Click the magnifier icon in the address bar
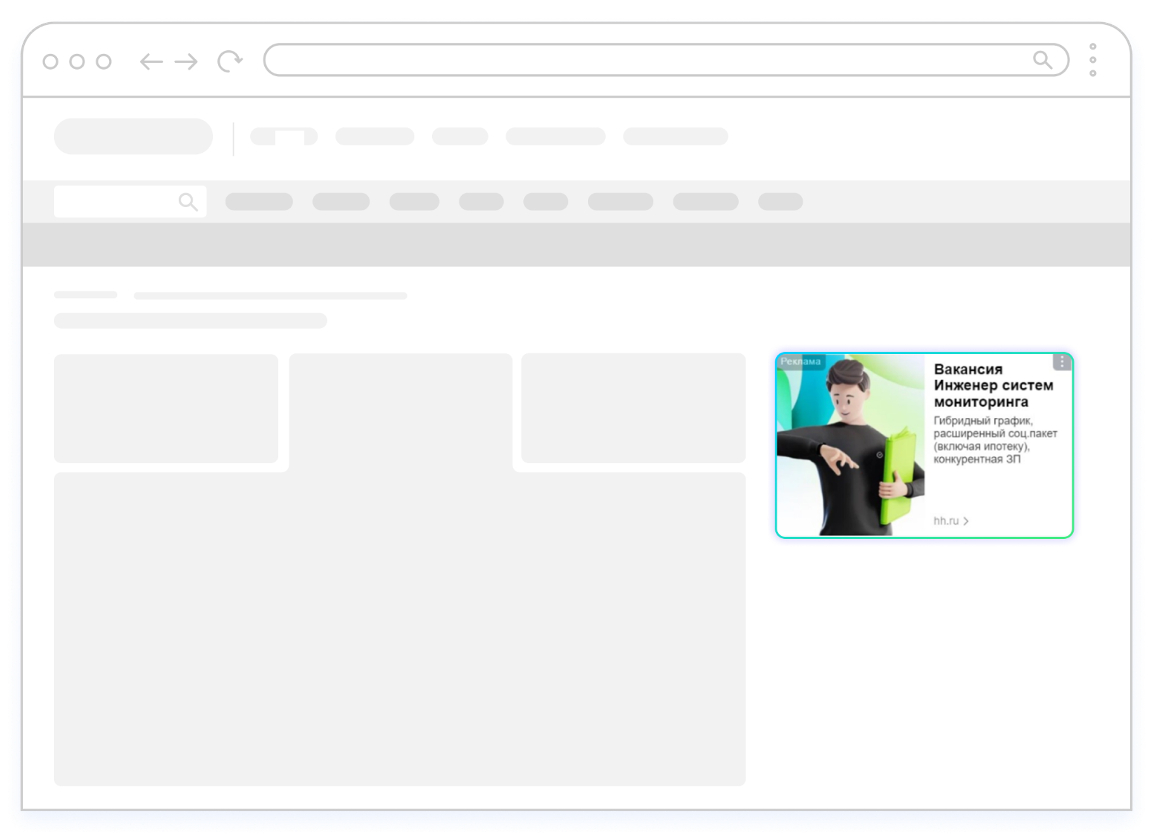 click(x=1042, y=60)
